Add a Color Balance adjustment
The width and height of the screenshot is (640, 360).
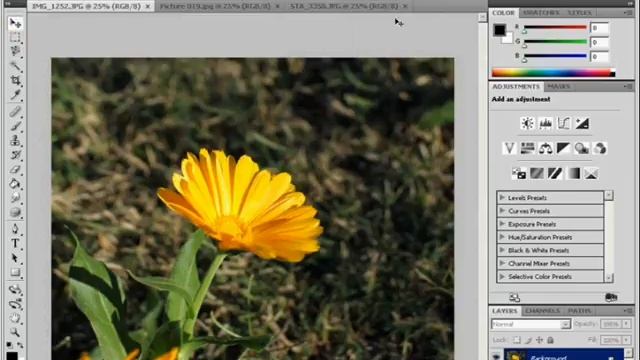545,148
